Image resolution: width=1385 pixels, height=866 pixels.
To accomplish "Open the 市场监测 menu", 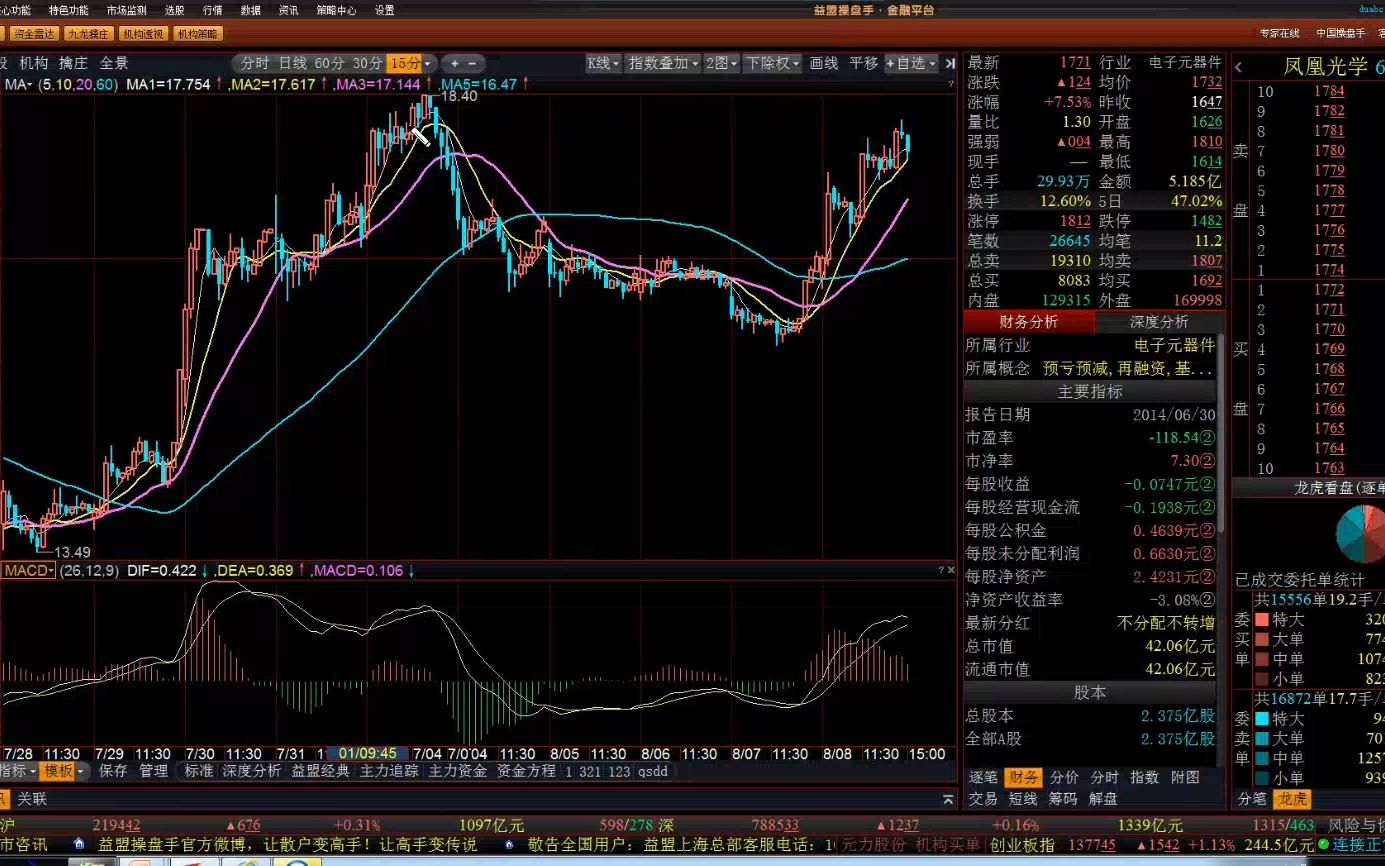I will [x=126, y=10].
